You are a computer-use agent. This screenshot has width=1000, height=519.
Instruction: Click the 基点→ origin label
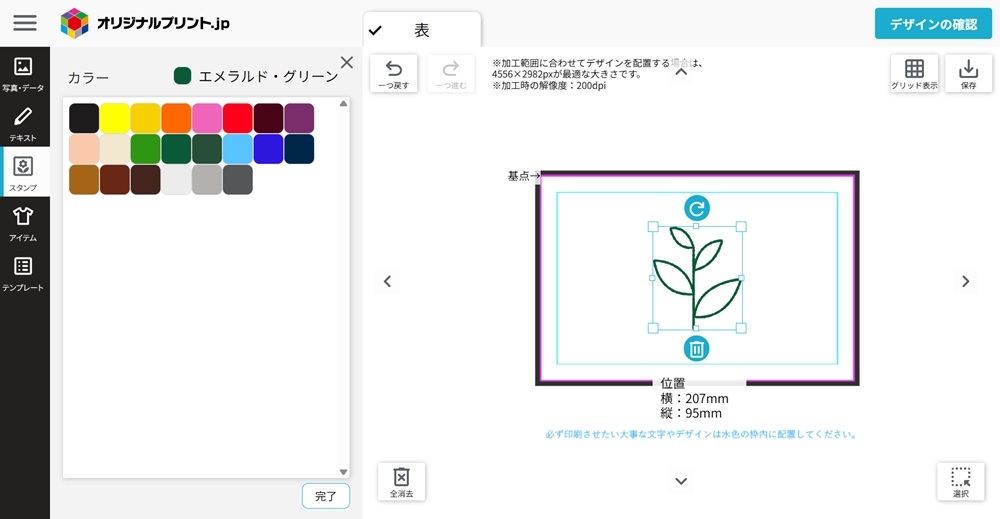524,175
